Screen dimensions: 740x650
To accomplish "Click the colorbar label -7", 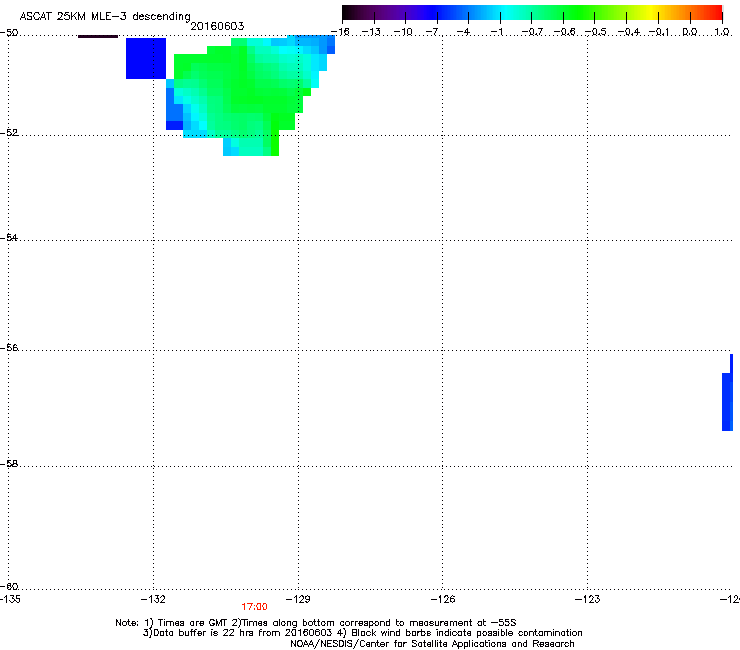I will (434, 32).
